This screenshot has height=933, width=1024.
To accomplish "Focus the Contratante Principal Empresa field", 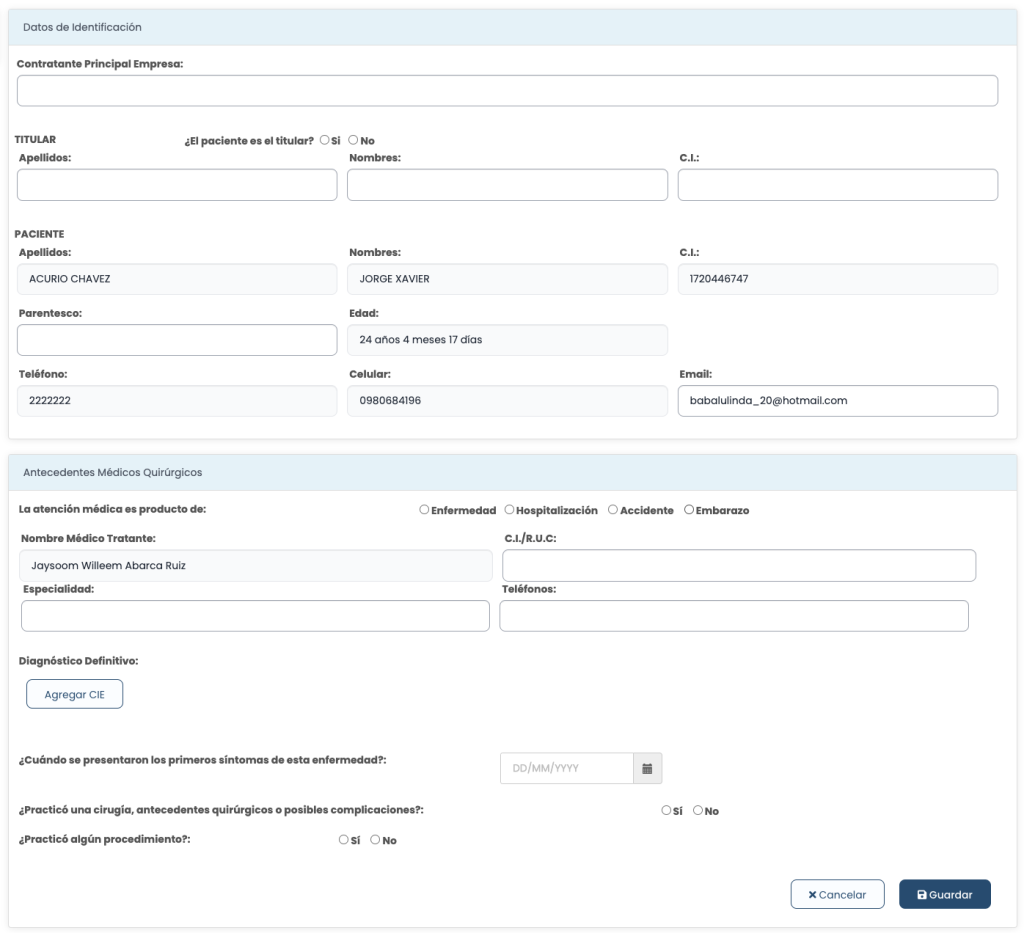I will (507, 91).
